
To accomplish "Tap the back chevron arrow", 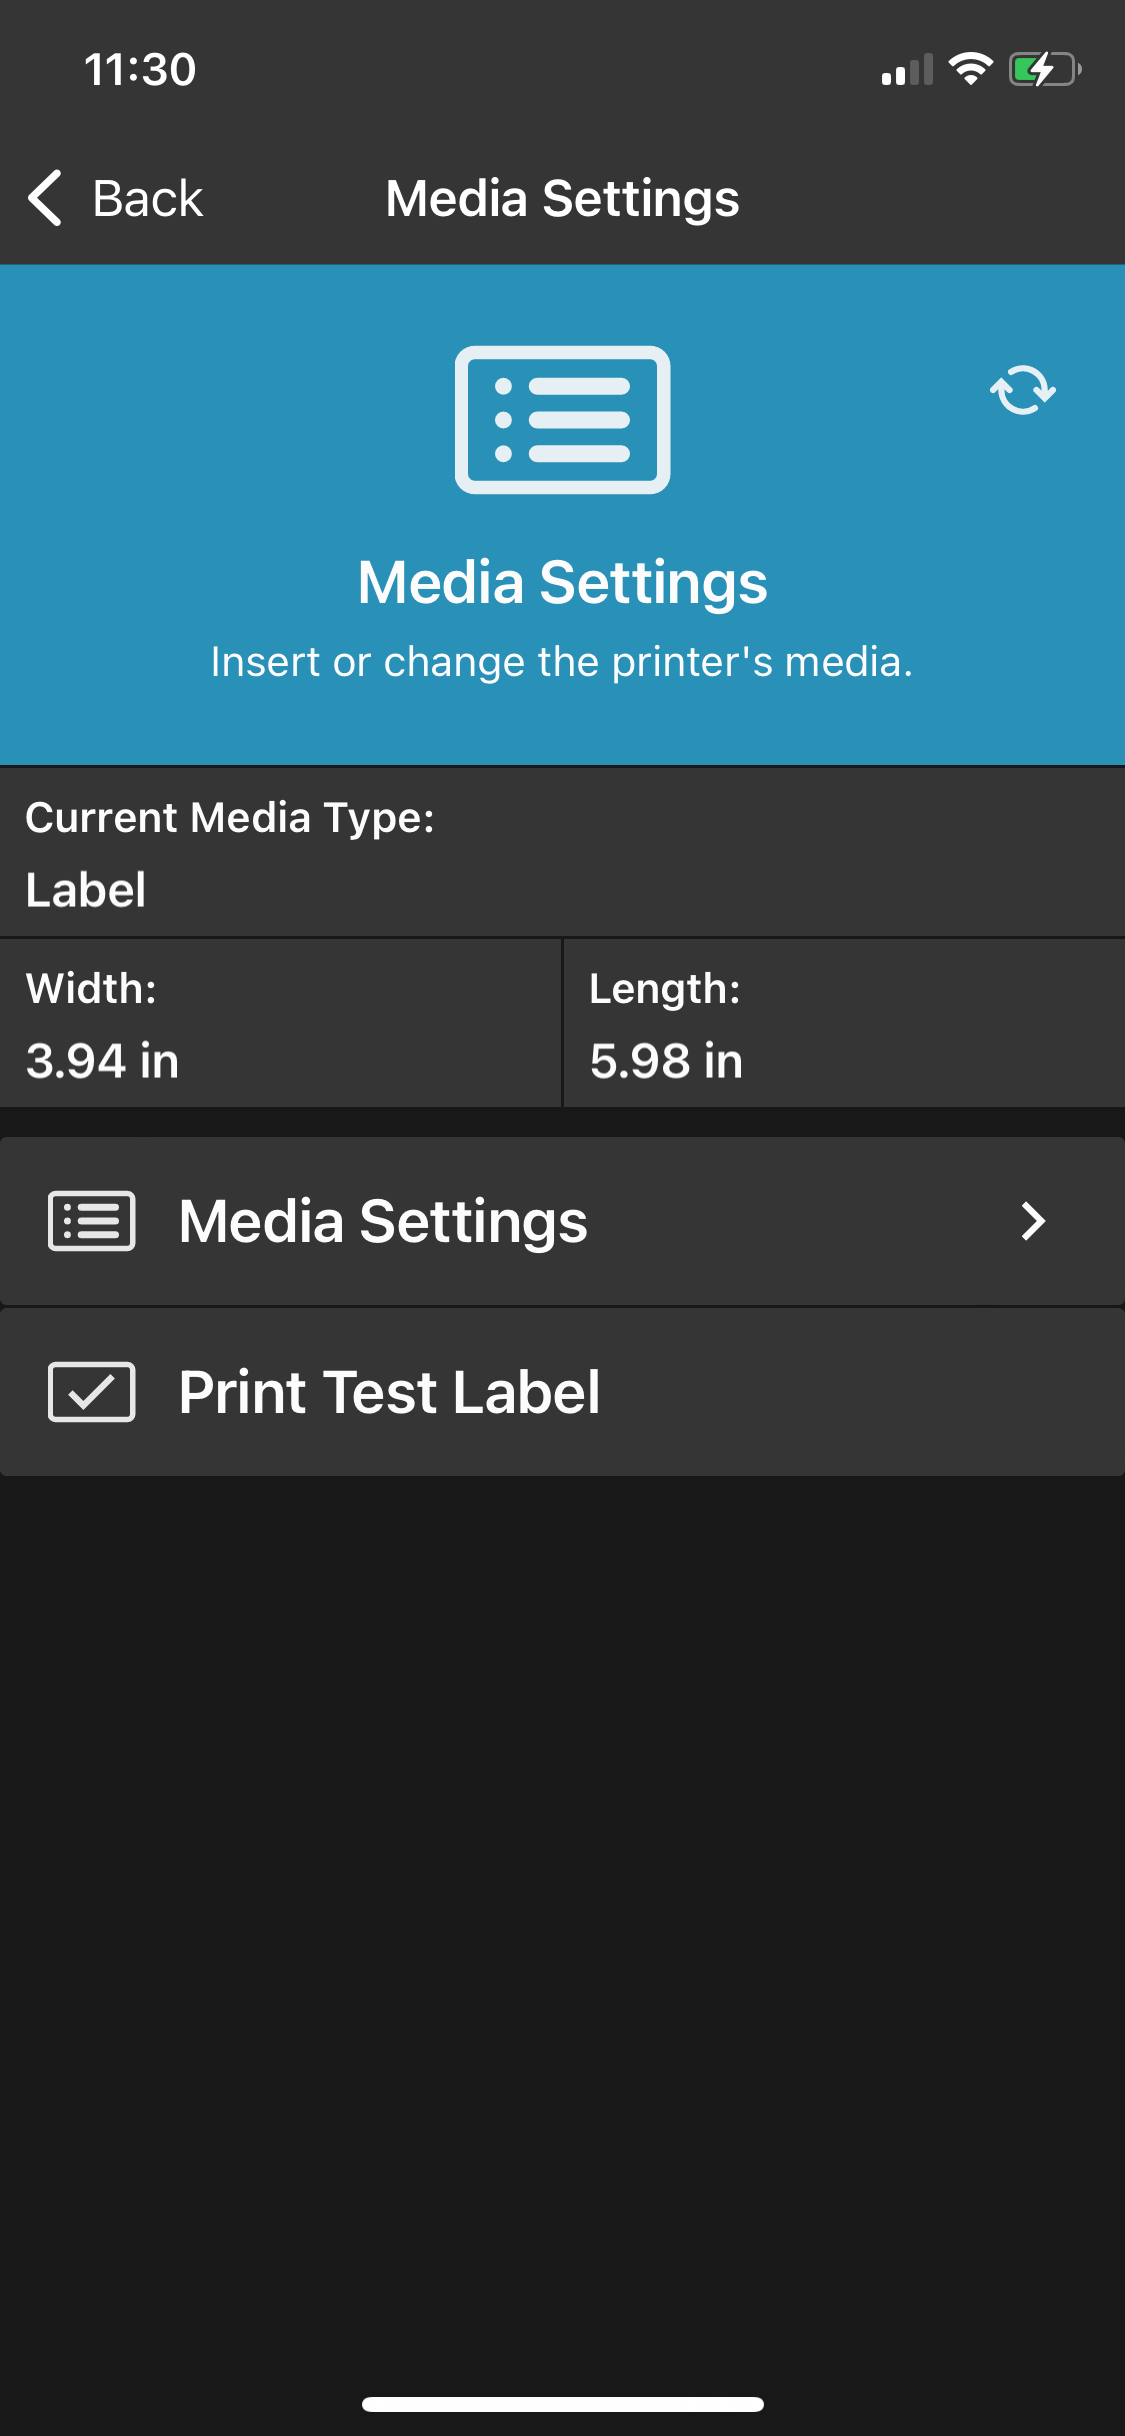I will tap(45, 198).
